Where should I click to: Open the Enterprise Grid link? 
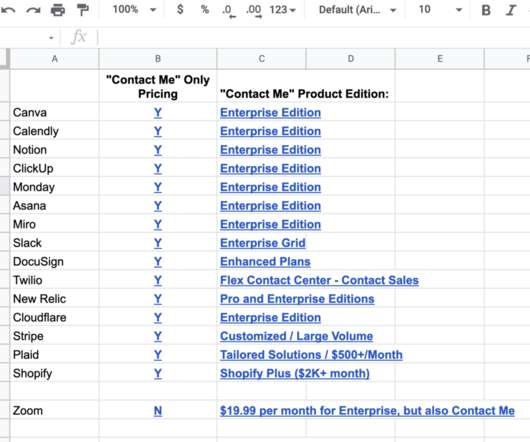[263, 243]
